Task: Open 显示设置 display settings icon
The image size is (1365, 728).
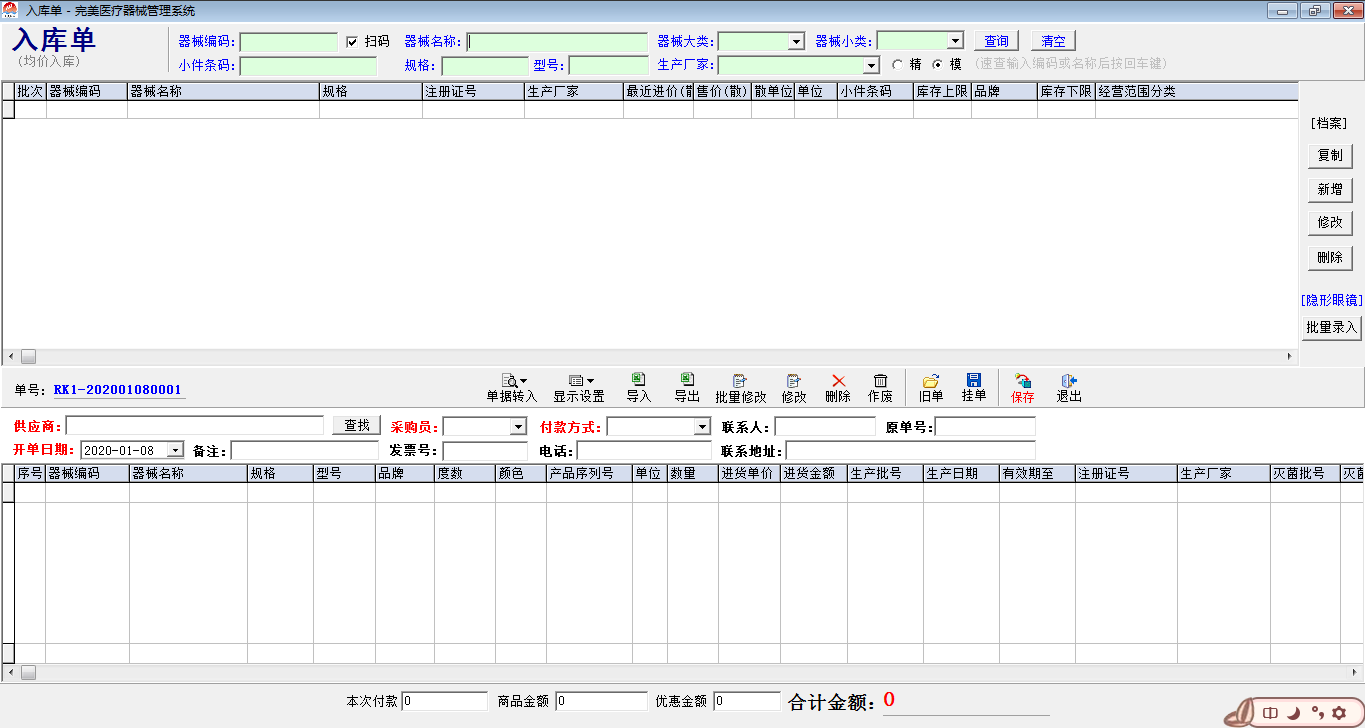Action: point(578,381)
